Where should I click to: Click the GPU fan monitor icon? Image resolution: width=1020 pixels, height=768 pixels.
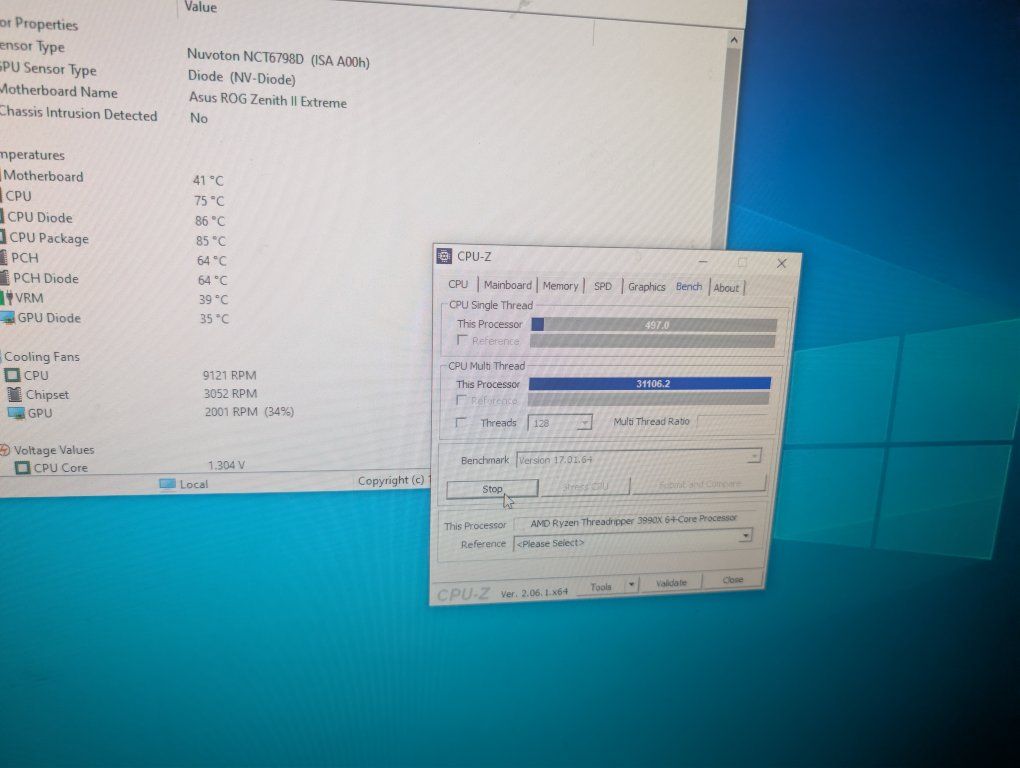coord(15,413)
